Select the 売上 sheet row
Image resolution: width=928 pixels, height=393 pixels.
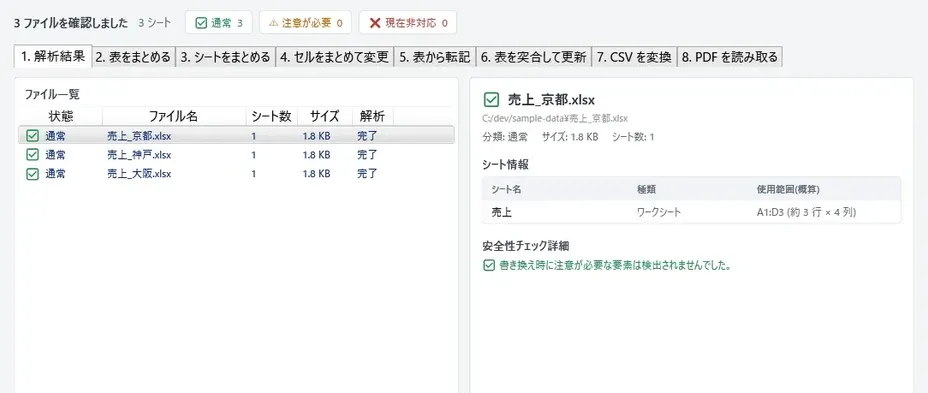(x=692, y=212)
